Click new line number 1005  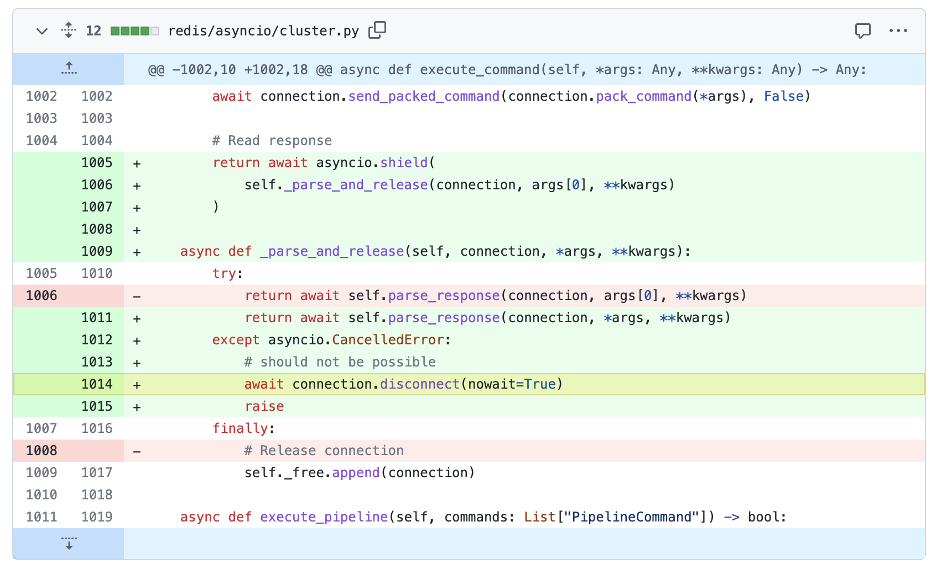[x=96, y=163]
